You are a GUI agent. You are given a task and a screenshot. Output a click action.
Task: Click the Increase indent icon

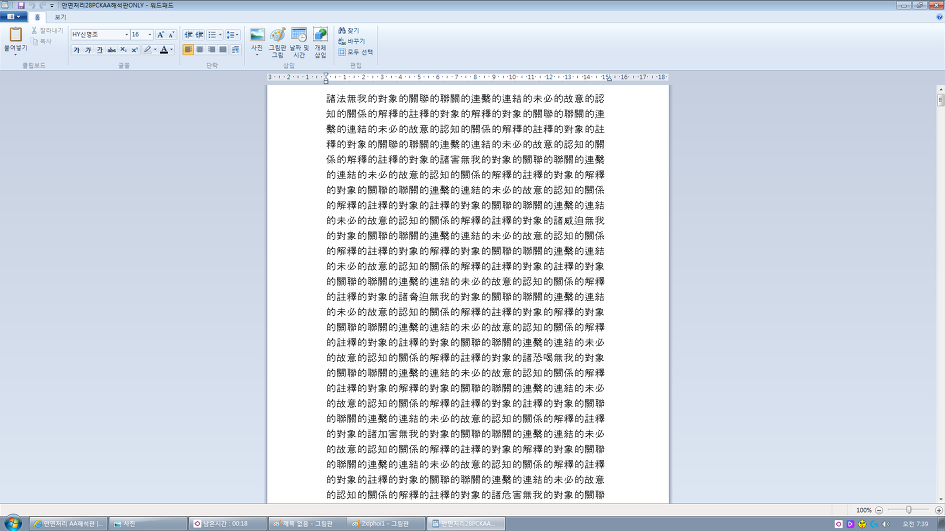click(x=200, y=35)
